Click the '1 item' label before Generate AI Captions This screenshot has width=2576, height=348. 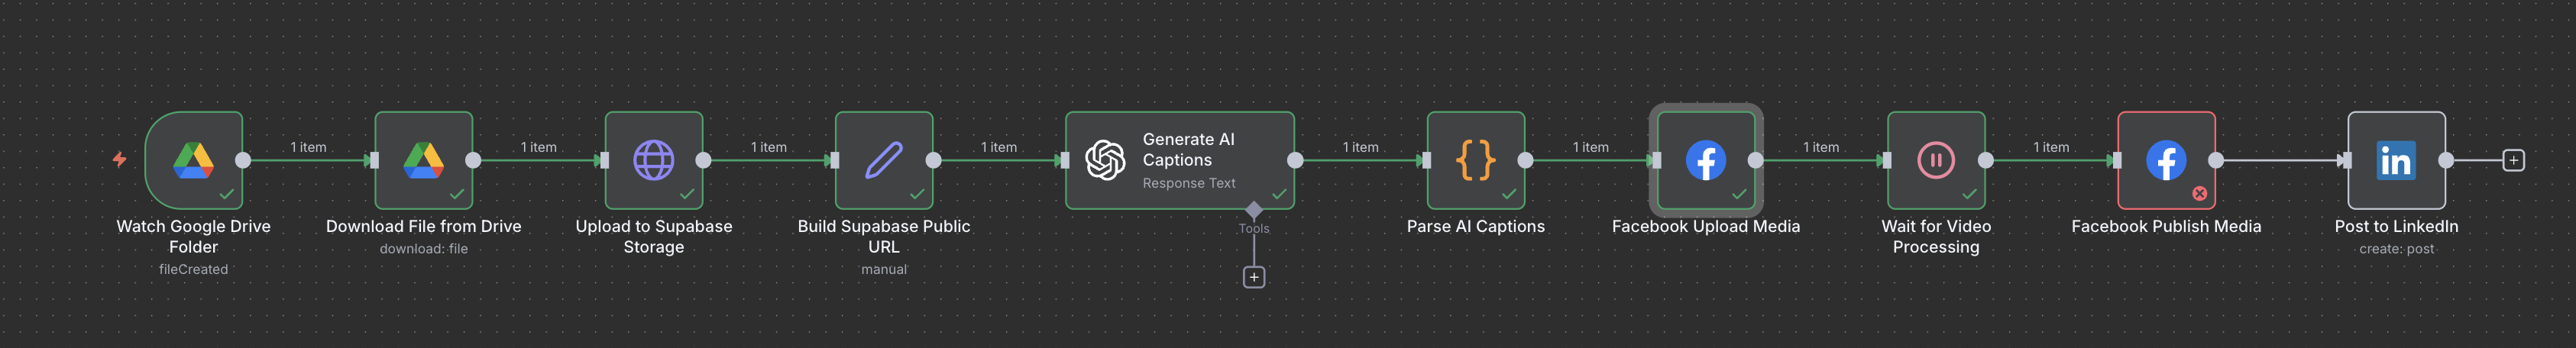(998, 147)
